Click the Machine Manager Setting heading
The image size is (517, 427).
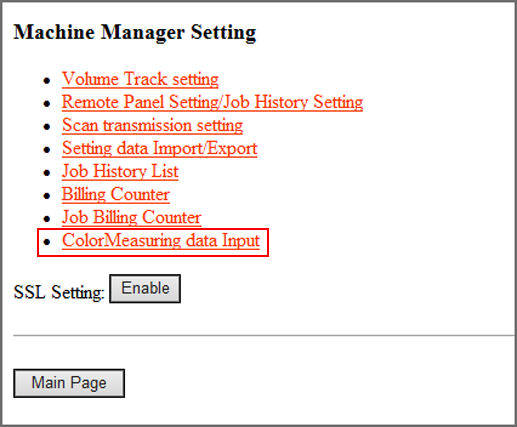135,33
